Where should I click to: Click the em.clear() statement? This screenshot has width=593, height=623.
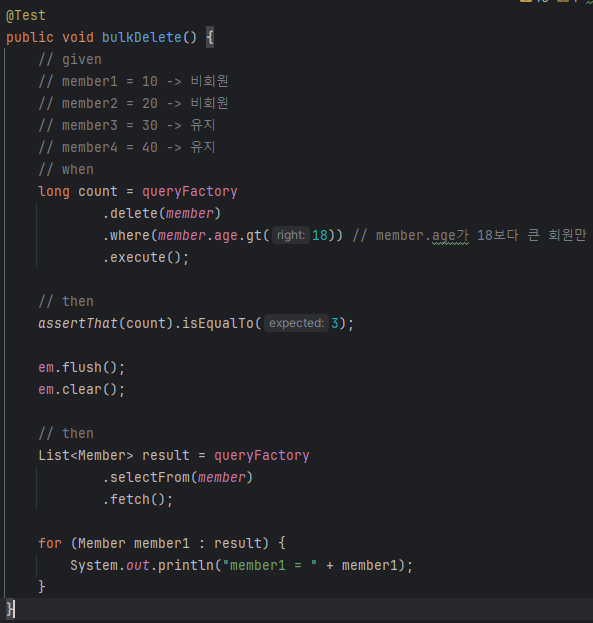[82, 389]
